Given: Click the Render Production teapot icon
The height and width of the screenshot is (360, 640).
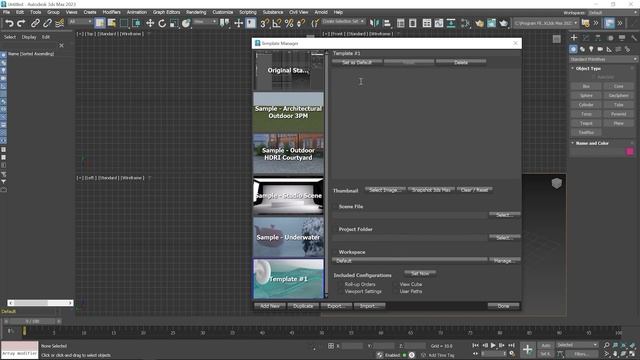Looking at the screenshot, I should 504,23.
